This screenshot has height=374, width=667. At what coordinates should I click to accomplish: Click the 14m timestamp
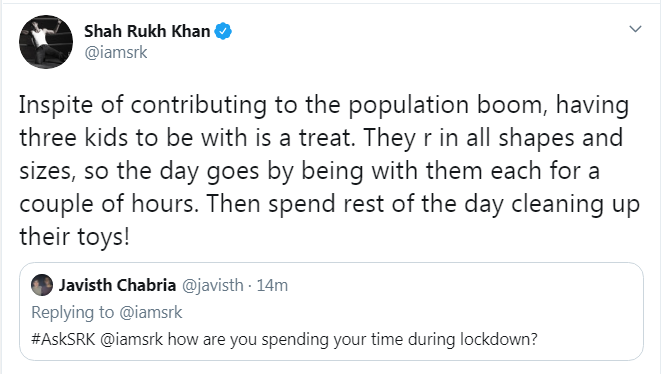coord(272,285)
